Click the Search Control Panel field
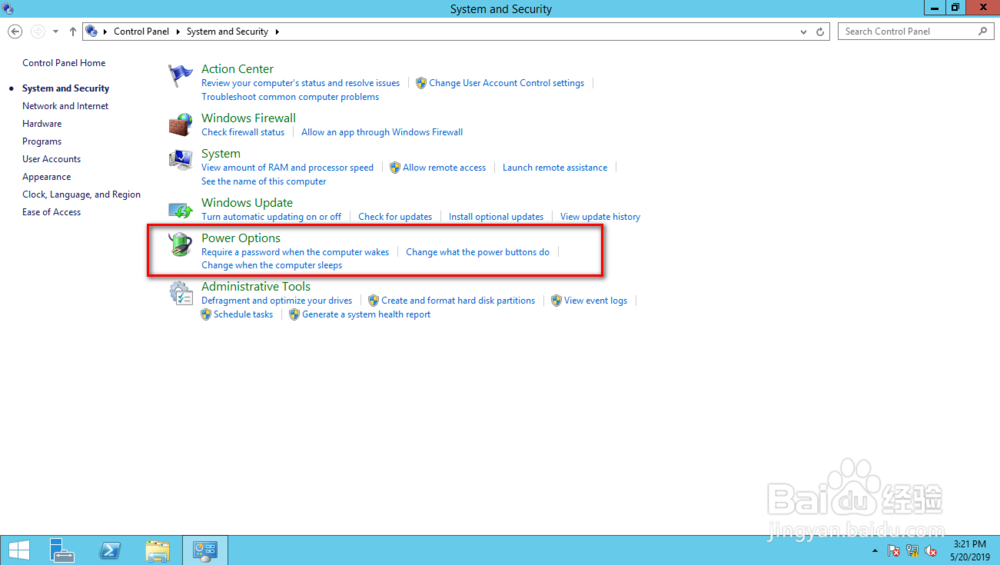Screen dimensions: 1000x565 coord(916,31)
